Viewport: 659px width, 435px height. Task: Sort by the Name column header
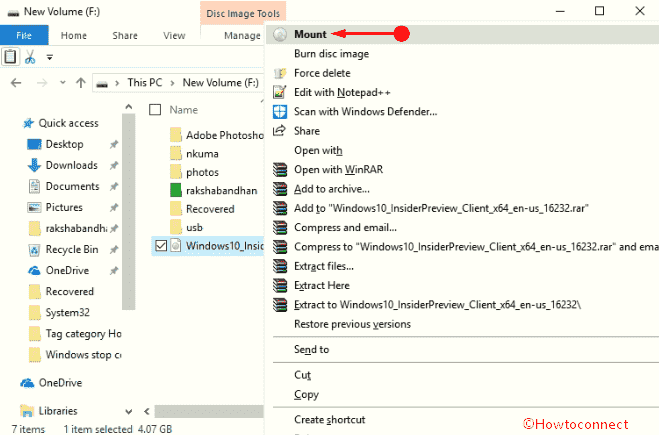(x=184, y=110)
